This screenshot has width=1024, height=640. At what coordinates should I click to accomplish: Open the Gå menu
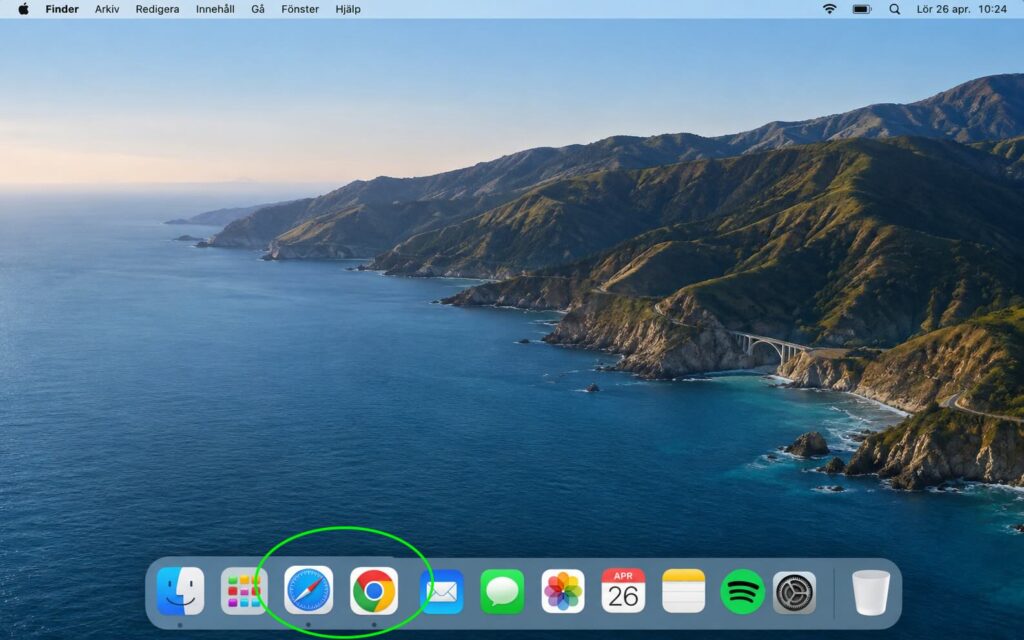258,9
